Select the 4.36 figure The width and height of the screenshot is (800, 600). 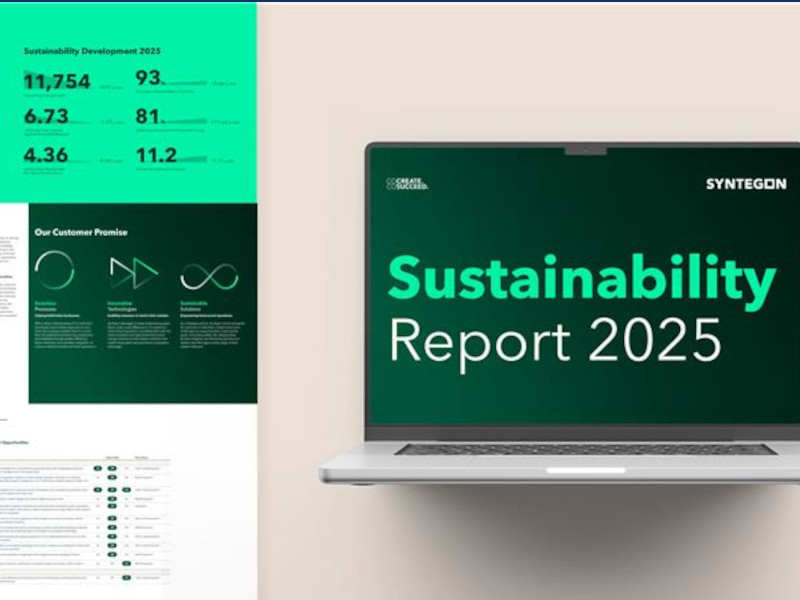46,155
